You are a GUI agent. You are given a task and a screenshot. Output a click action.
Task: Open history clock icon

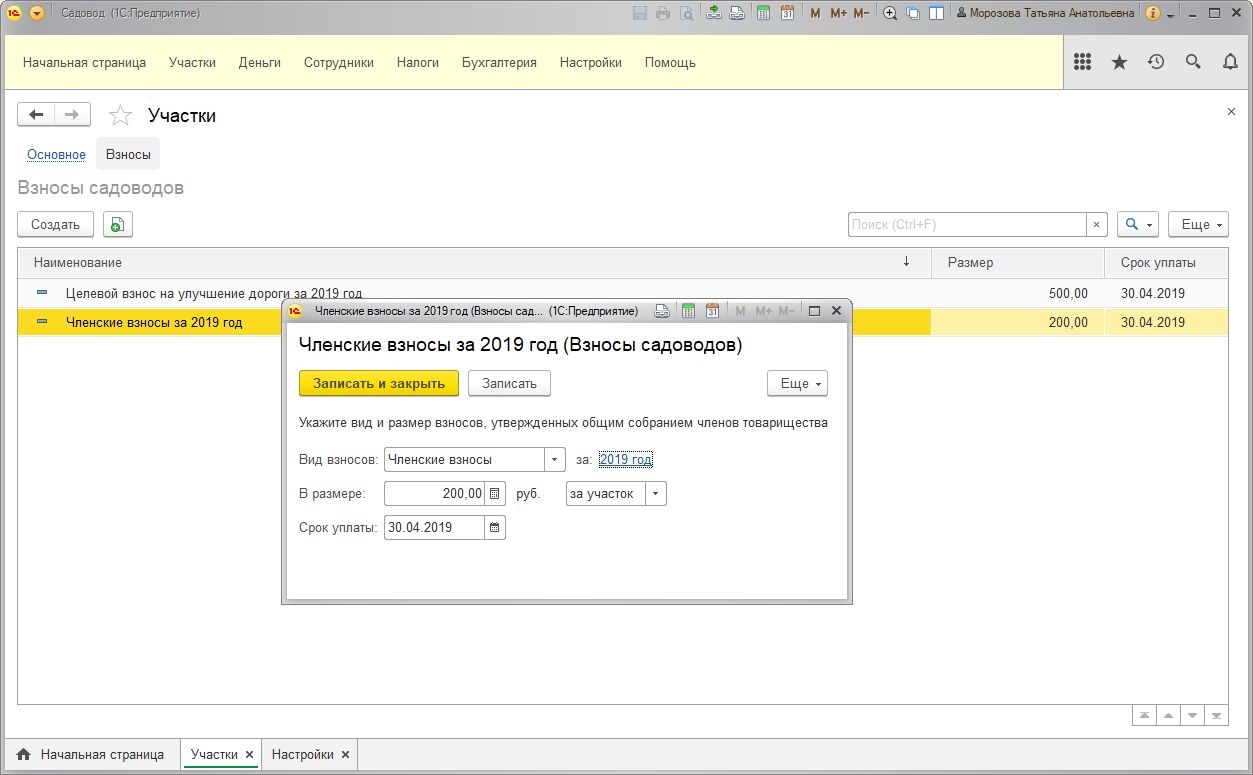point(1156,62)
